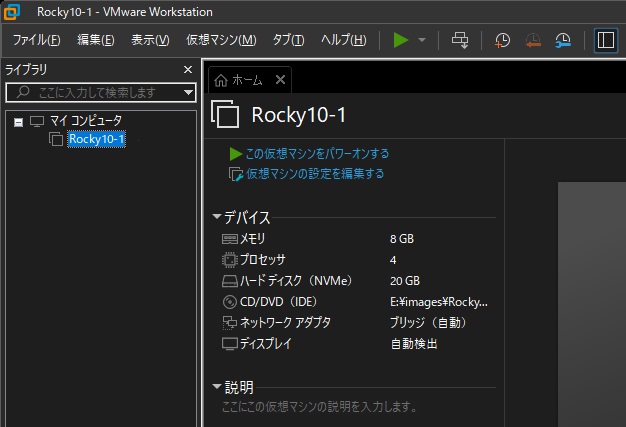Image resolution: width=626 pixels, height=427 pixels.
Task: Click the hard disk drive icon
Action: pos(230,281)
